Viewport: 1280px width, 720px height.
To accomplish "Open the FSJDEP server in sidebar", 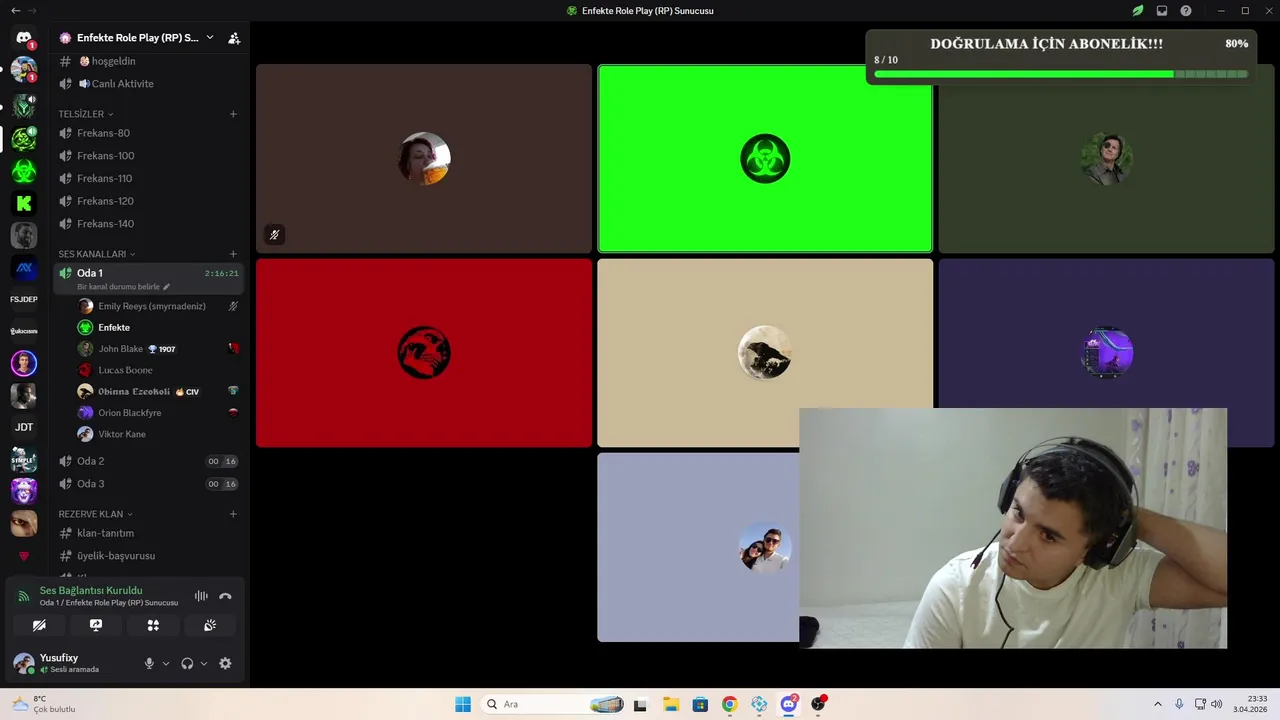I will pos(24,299).
